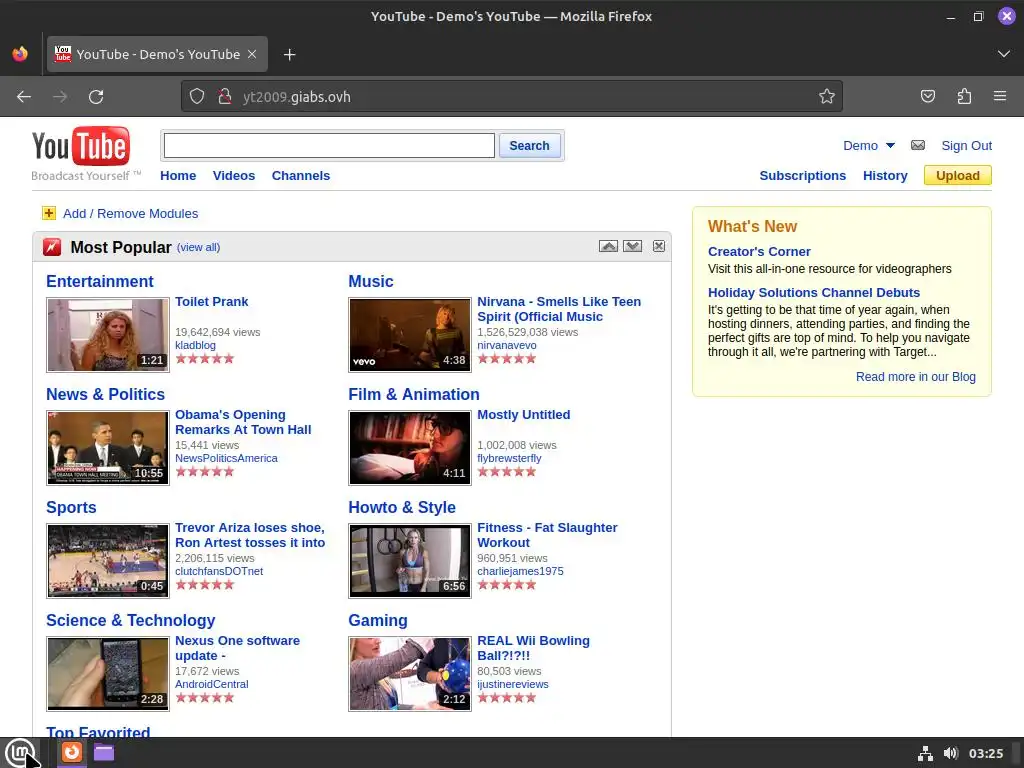This screenshot has height=768, width=1024.
Task: Open the Videos menu item
Action: tap(234, 176)
